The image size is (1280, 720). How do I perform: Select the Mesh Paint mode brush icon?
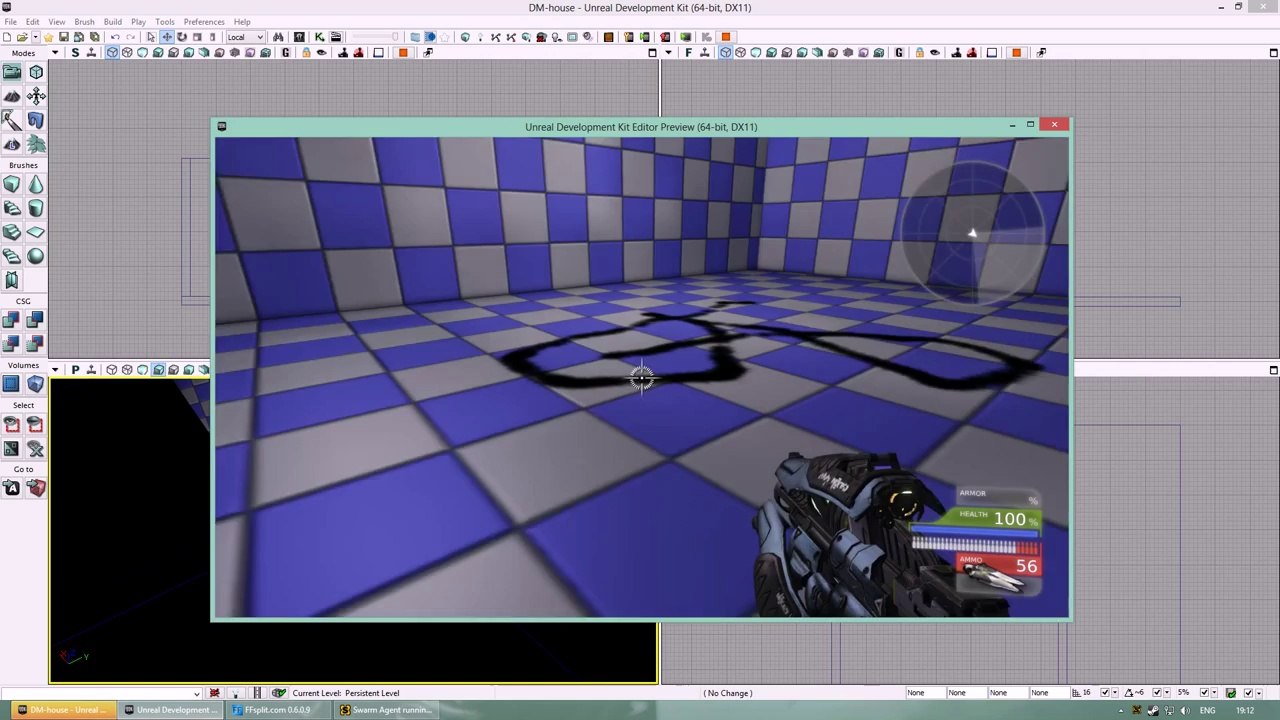[x=12, y=120]
